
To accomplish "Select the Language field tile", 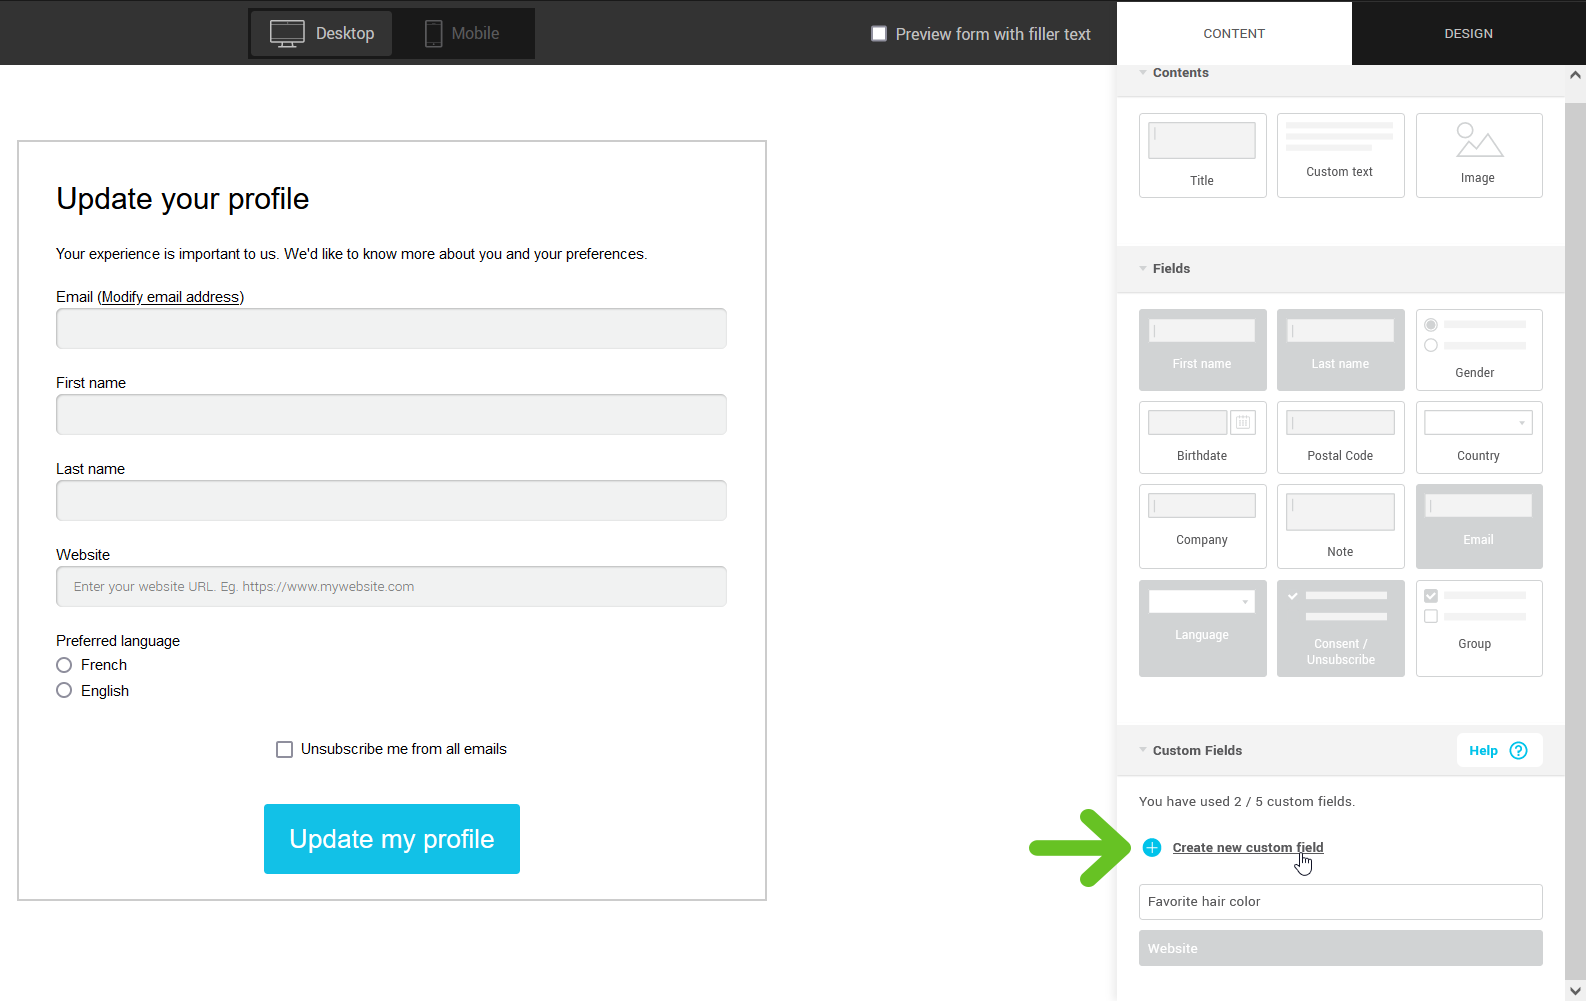I will (x=1202, y=628).
